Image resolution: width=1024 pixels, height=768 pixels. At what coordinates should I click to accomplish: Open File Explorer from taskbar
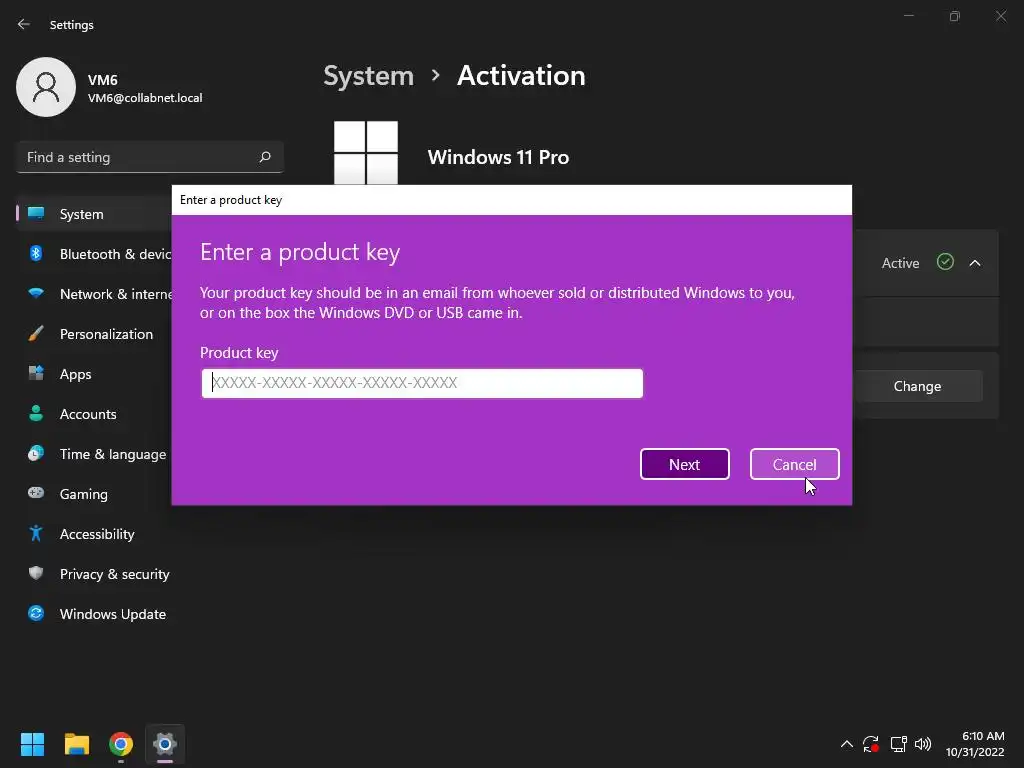[76, 744]
